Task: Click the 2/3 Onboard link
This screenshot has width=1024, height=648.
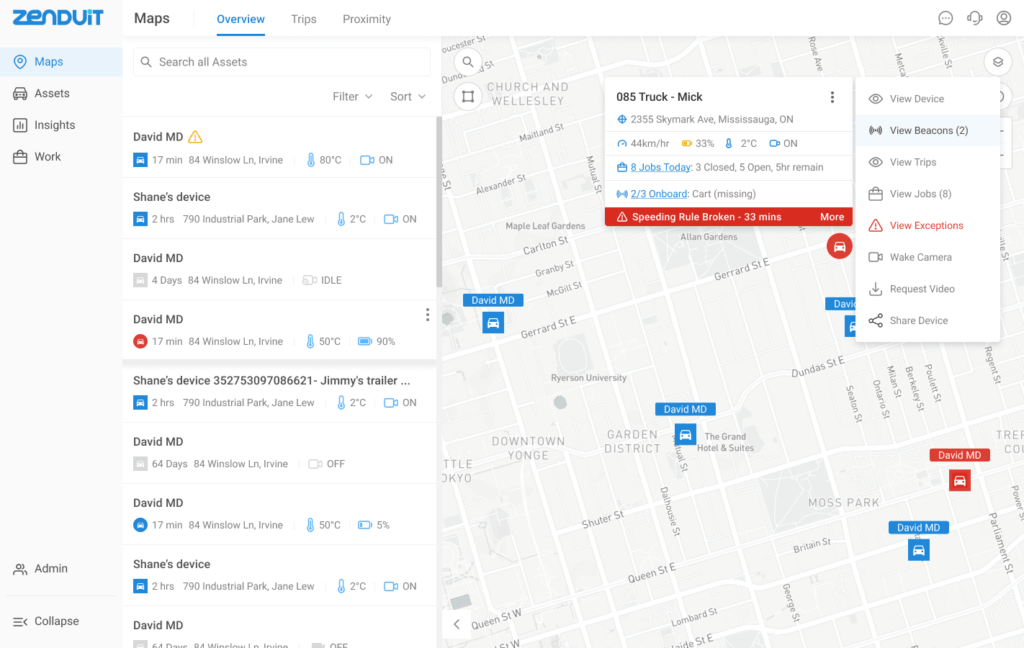Action: click(x=658, y=194)
